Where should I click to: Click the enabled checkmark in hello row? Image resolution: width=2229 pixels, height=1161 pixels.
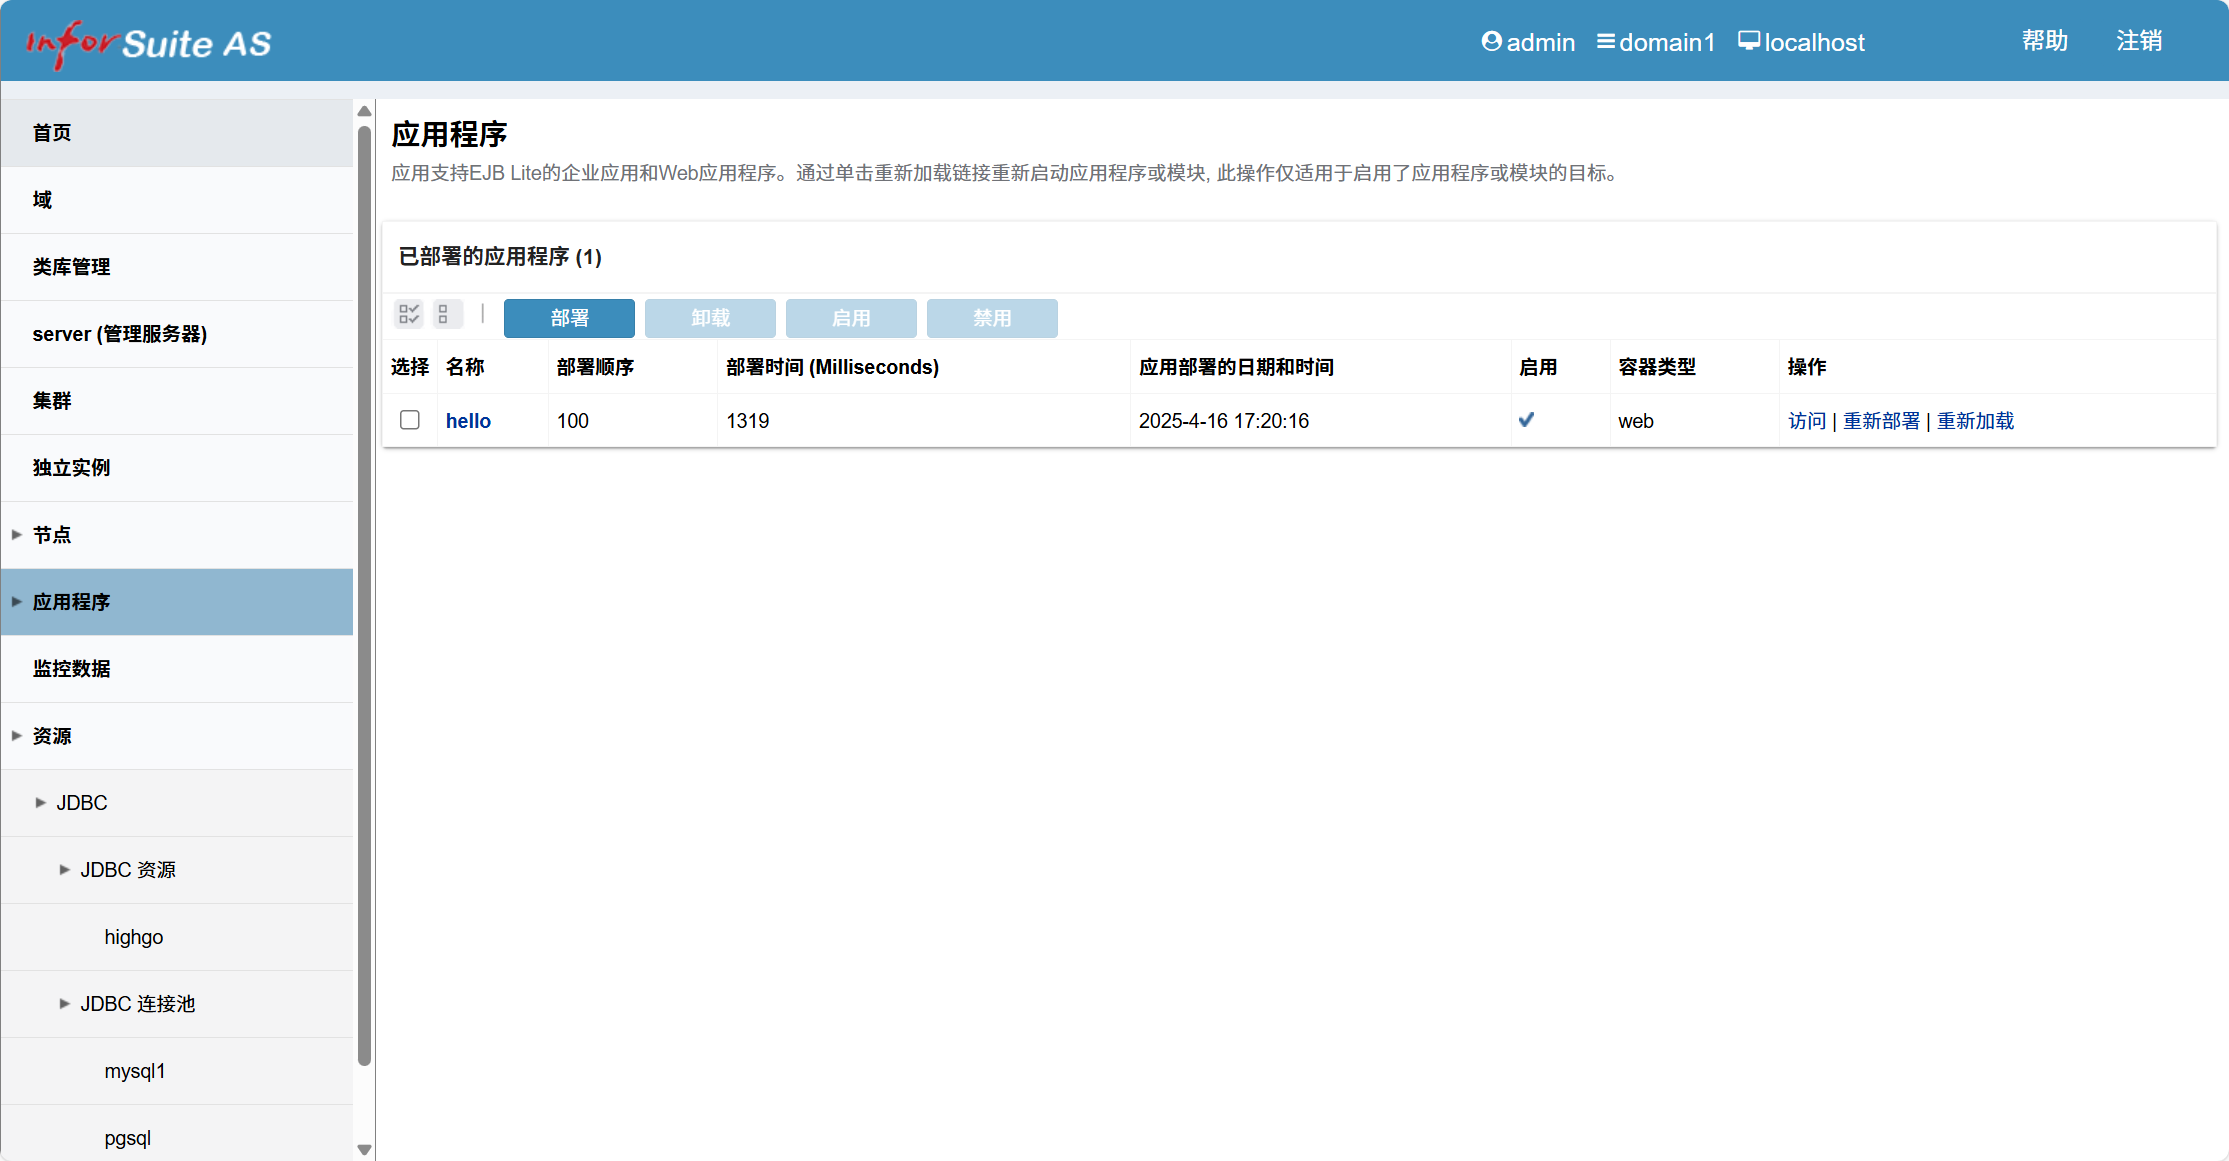[x=1526, y=420]
